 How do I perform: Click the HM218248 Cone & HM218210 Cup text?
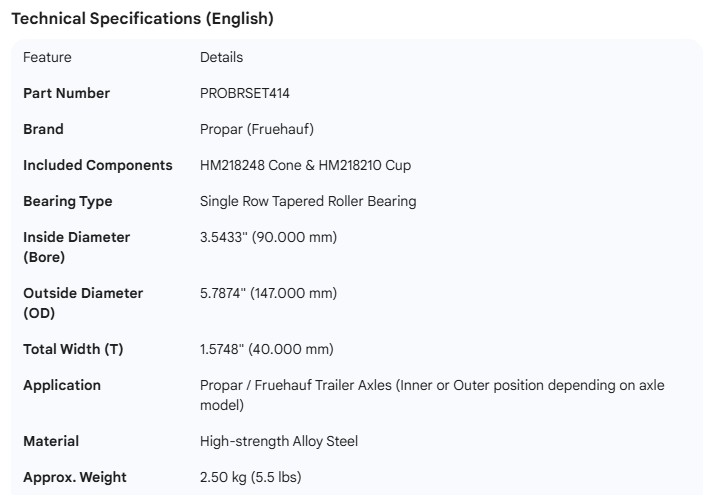305,165
